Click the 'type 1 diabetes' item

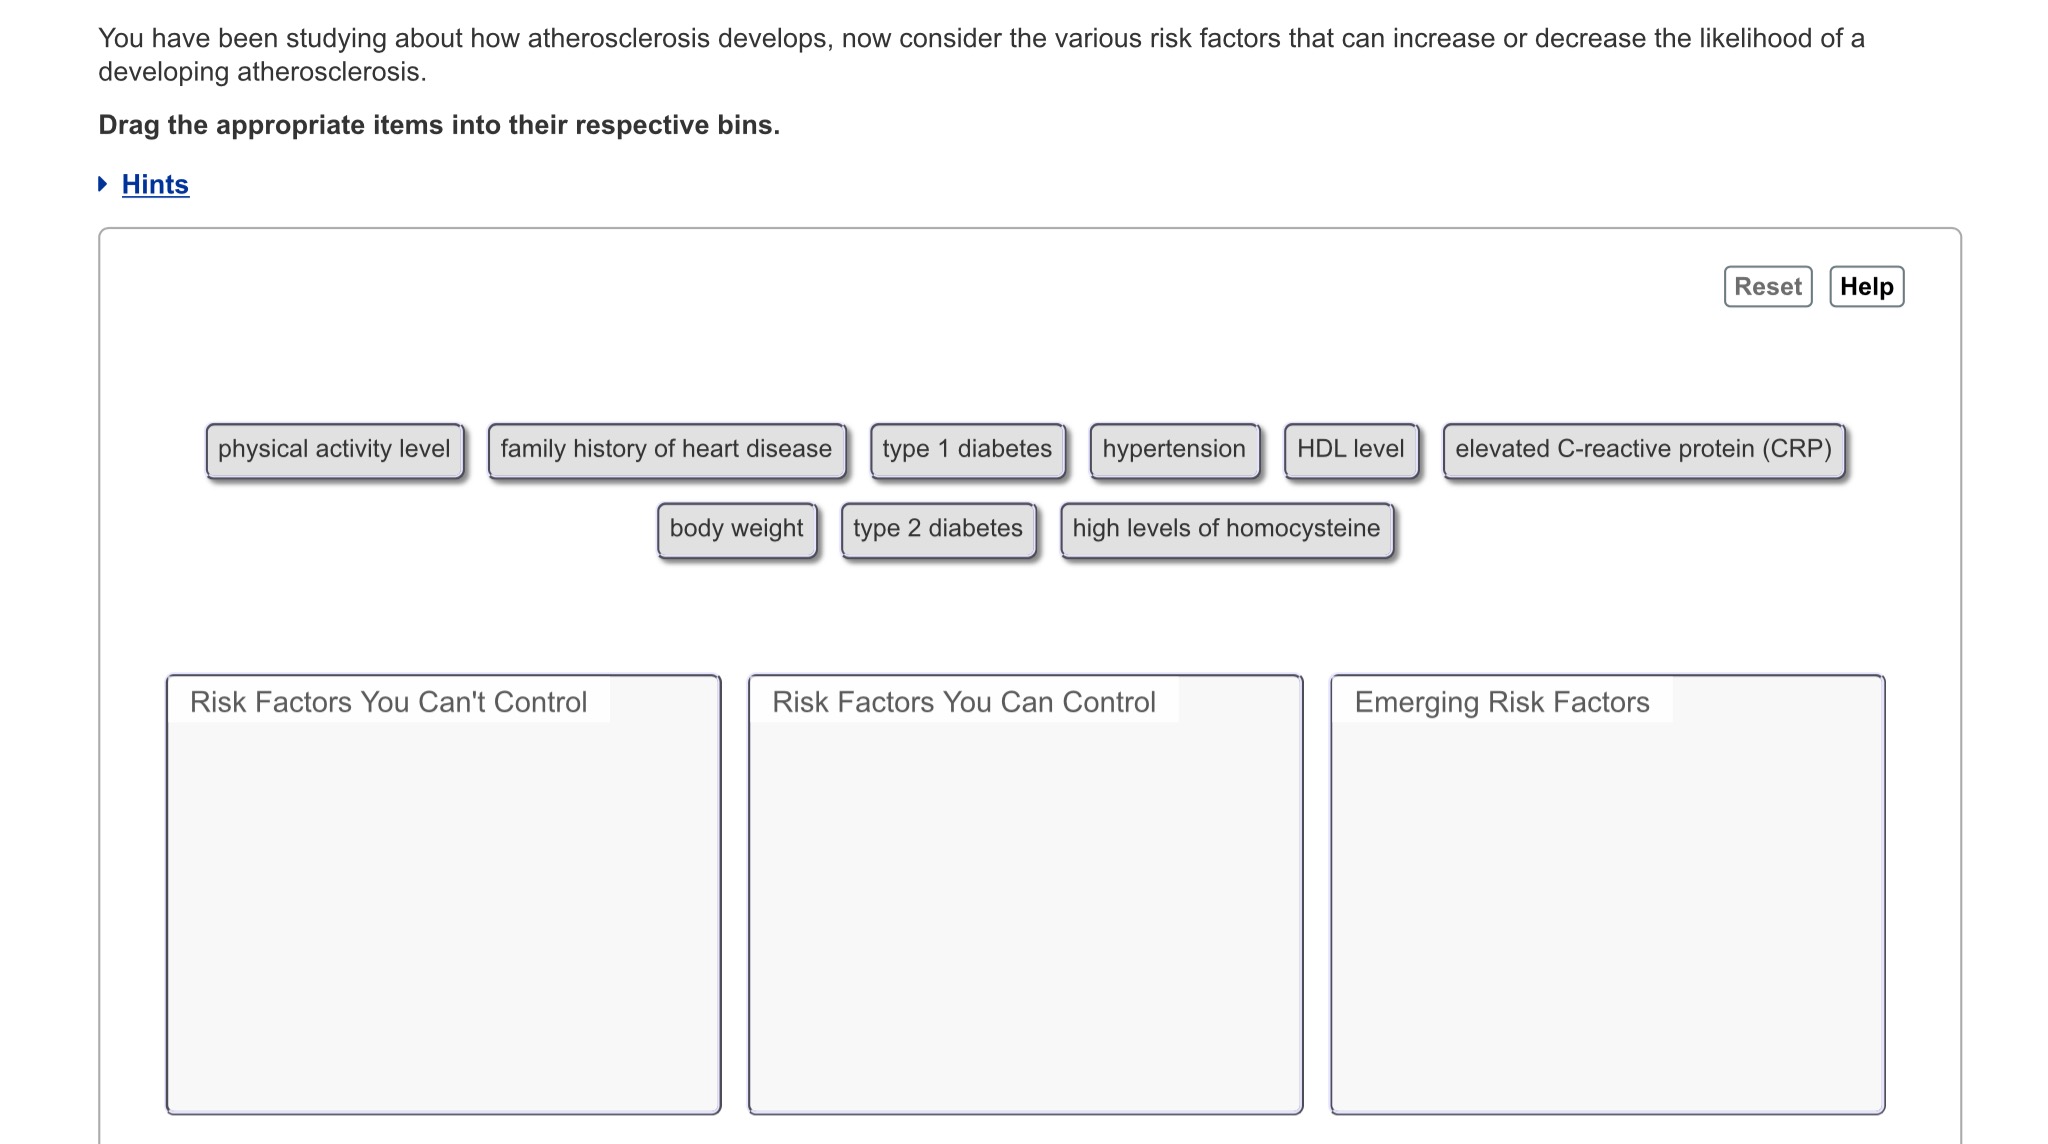tap(967, 450)
